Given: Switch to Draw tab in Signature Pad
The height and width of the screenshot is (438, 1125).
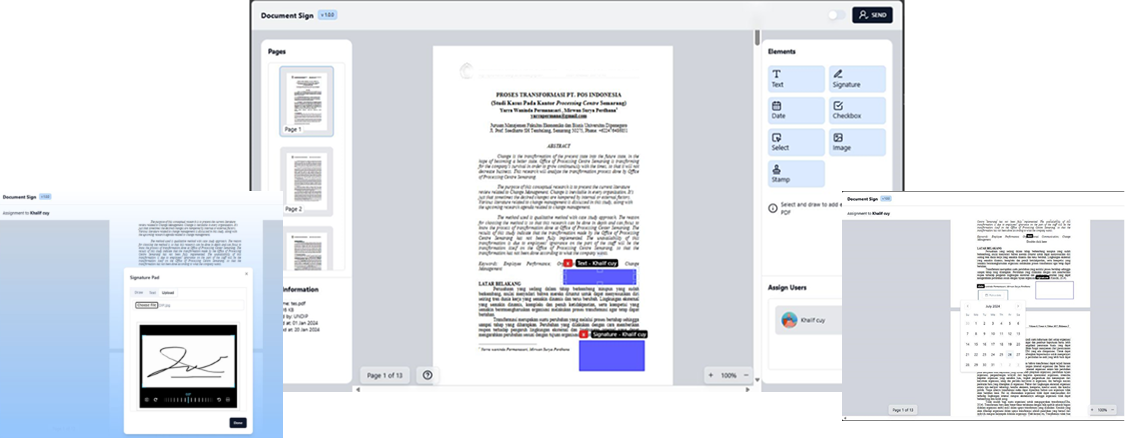Looking at the screenshot, I should (x=138, y=293).
